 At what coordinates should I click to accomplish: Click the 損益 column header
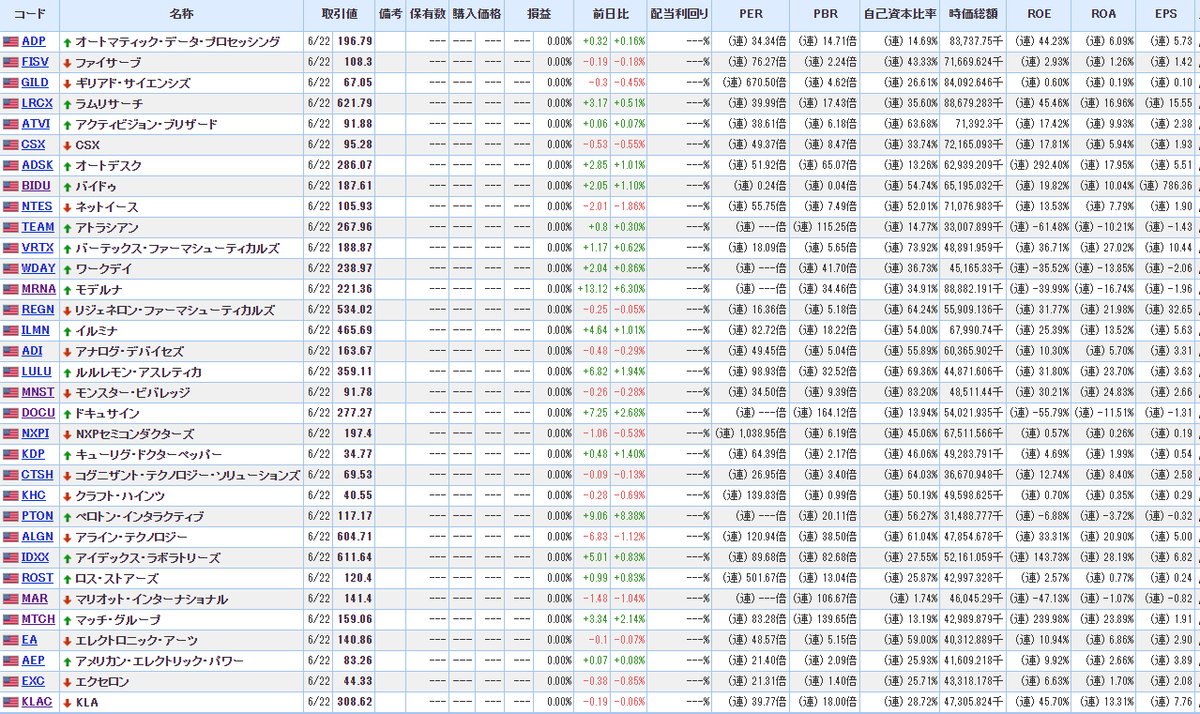pyautogui.click(x=538, y=15)
